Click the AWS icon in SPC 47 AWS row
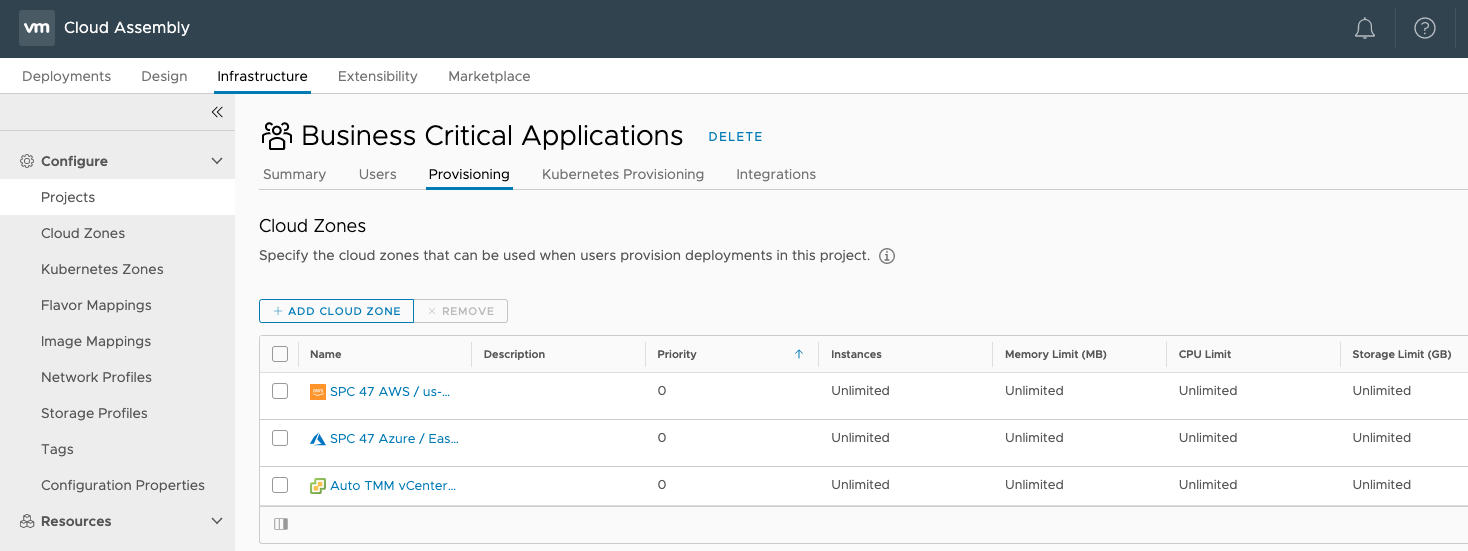Viewport: 1468px width, 551px height. [318, 392]
